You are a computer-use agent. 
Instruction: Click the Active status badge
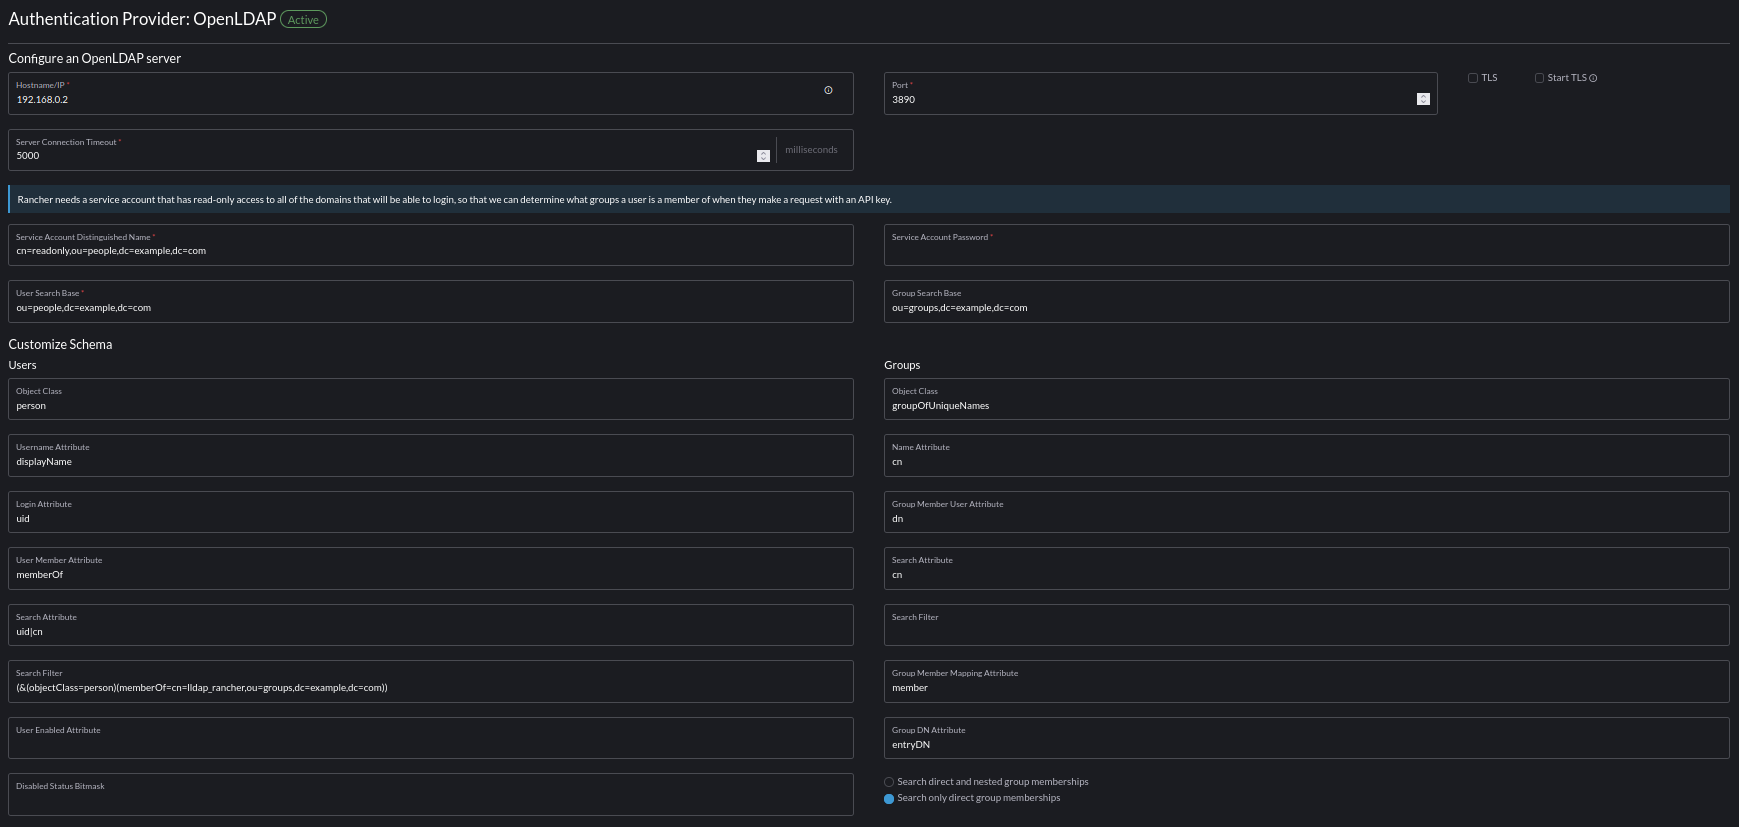(303, 19)
